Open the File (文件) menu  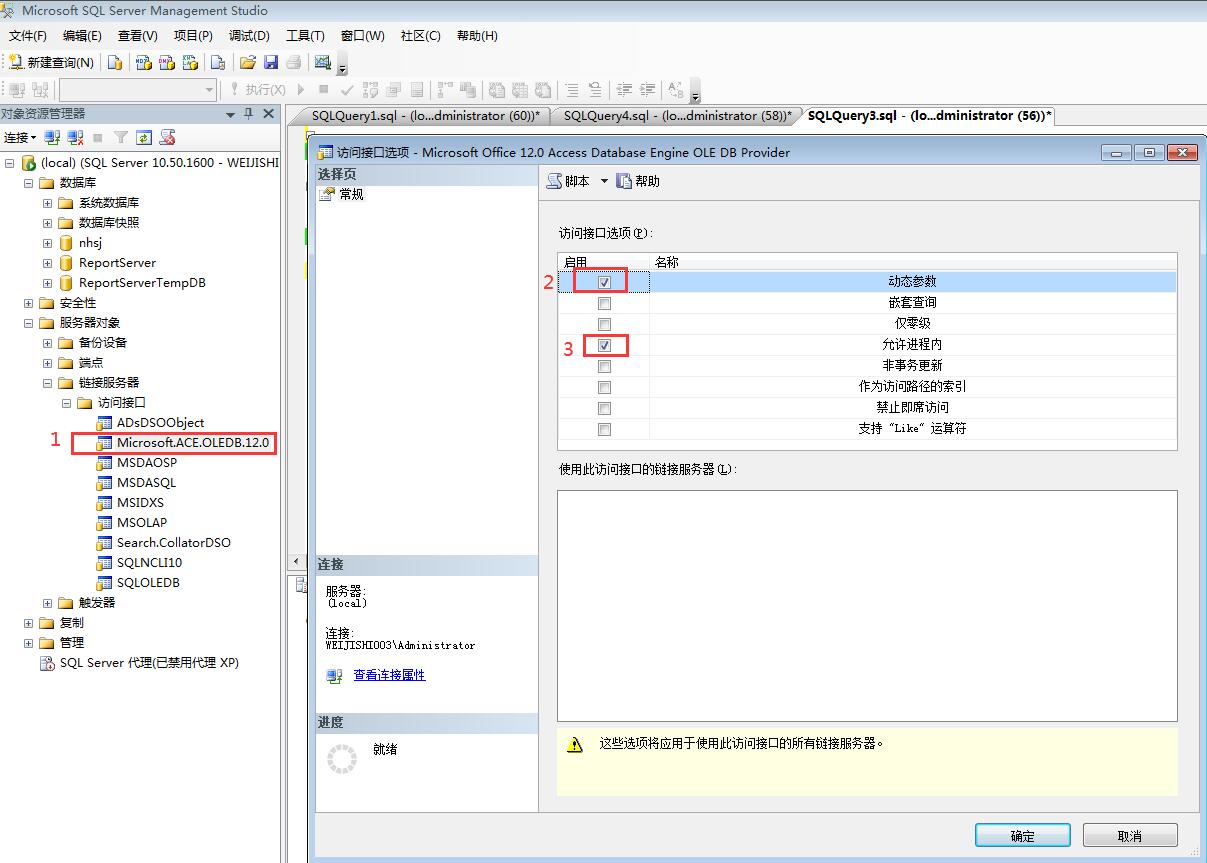[x=27, y=36]
